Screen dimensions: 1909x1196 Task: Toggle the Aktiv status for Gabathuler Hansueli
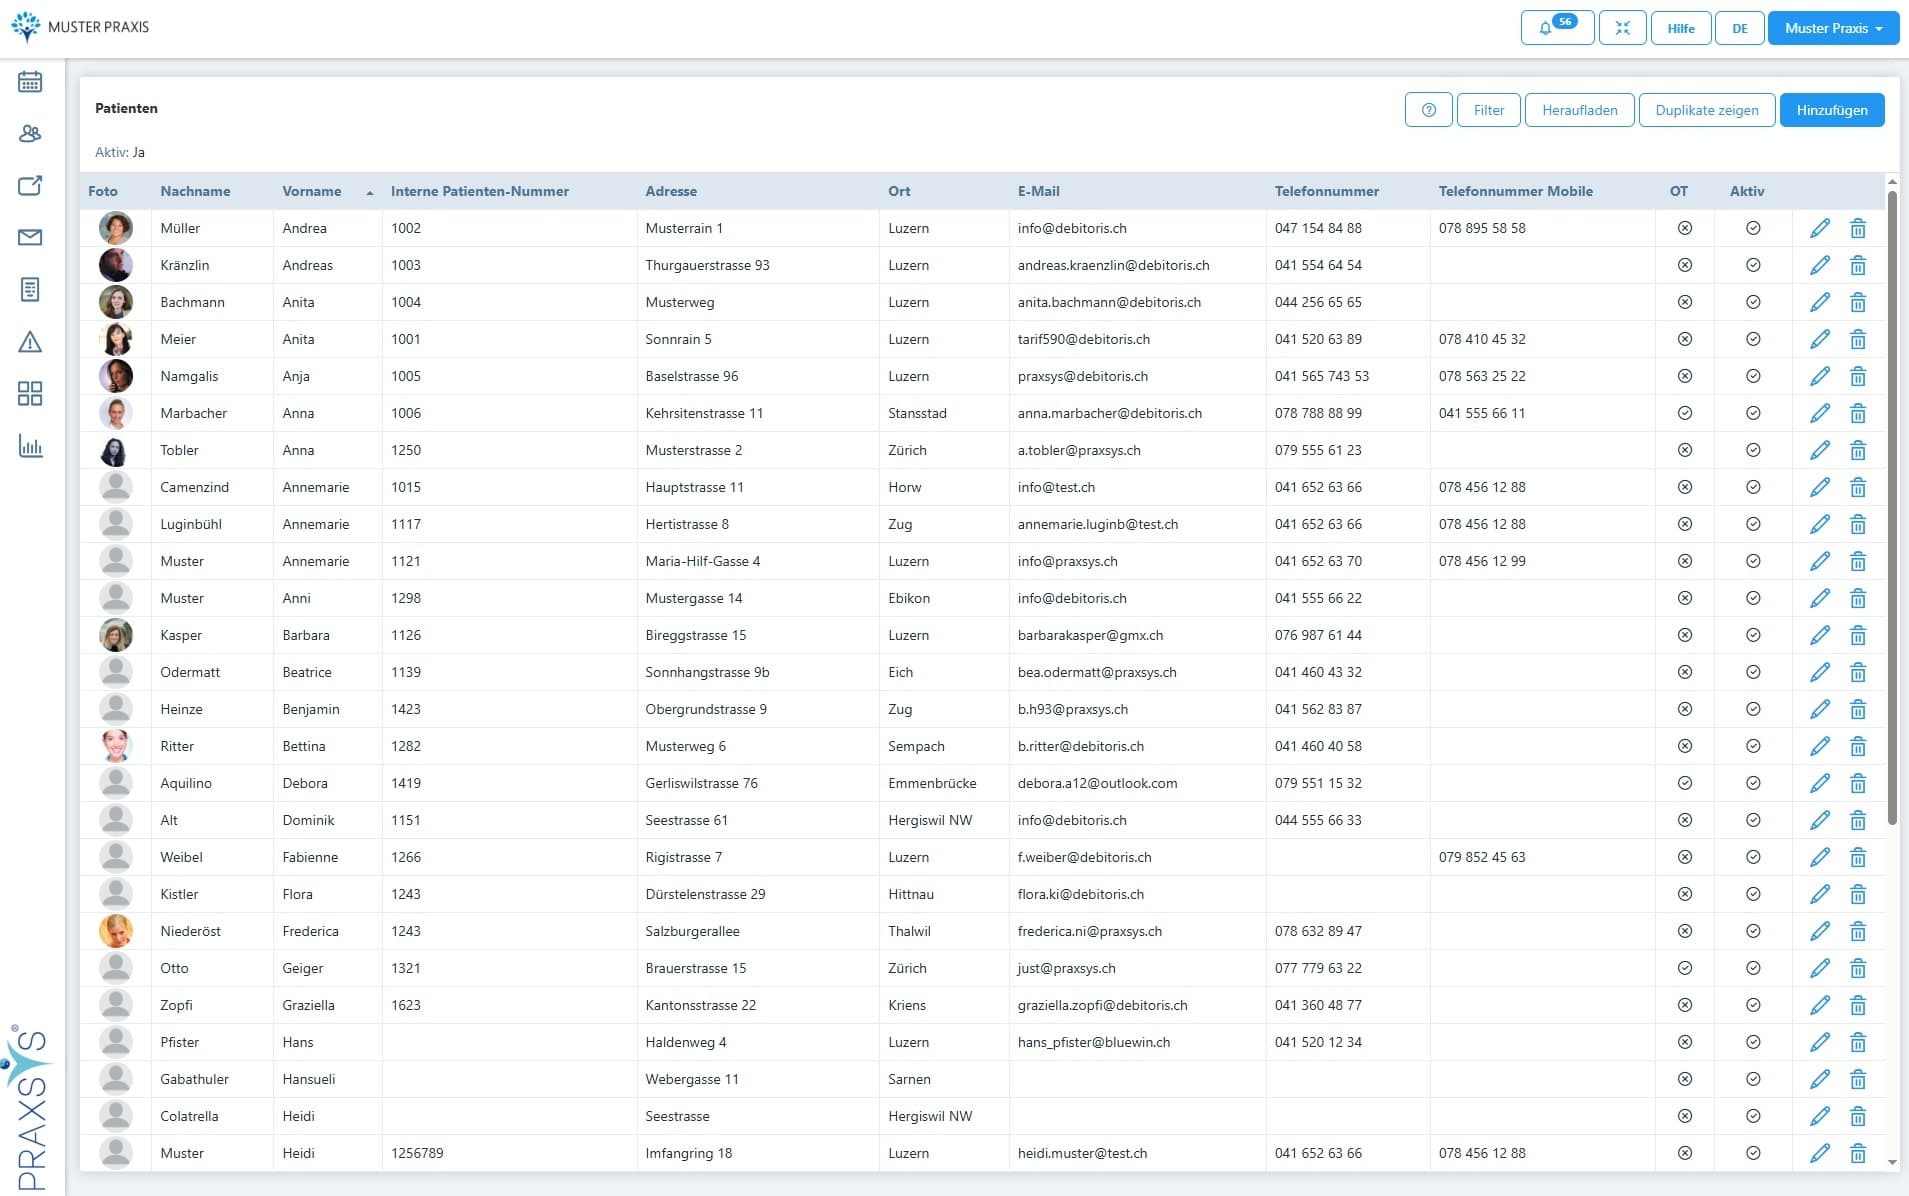[x=1753, y=1079]
